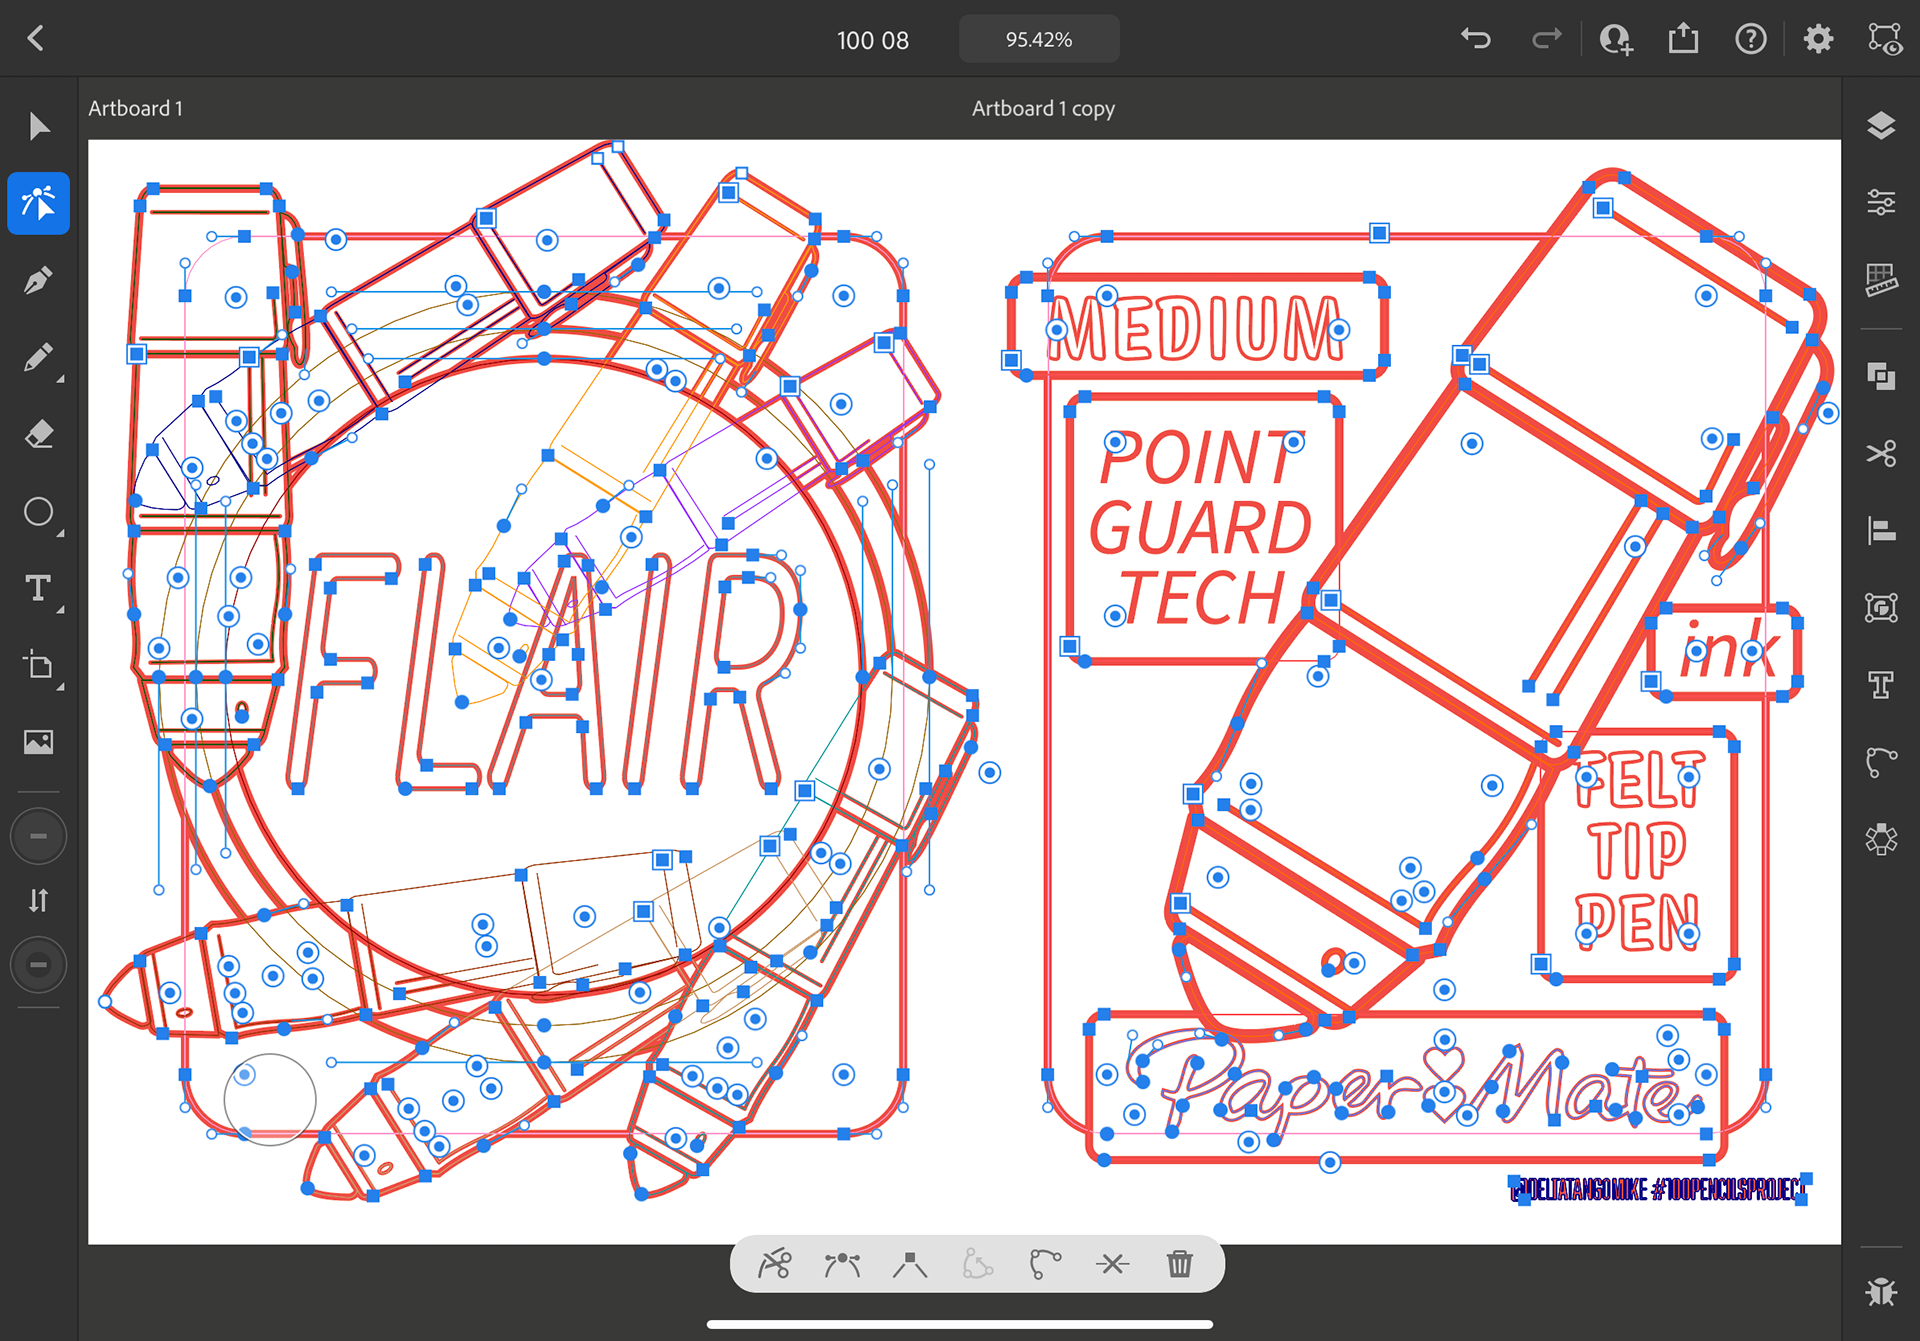The width and height of the screenshot is (1920, 1341).
Task: Open the Type properties panel on right
Action: pos(1881,684)
